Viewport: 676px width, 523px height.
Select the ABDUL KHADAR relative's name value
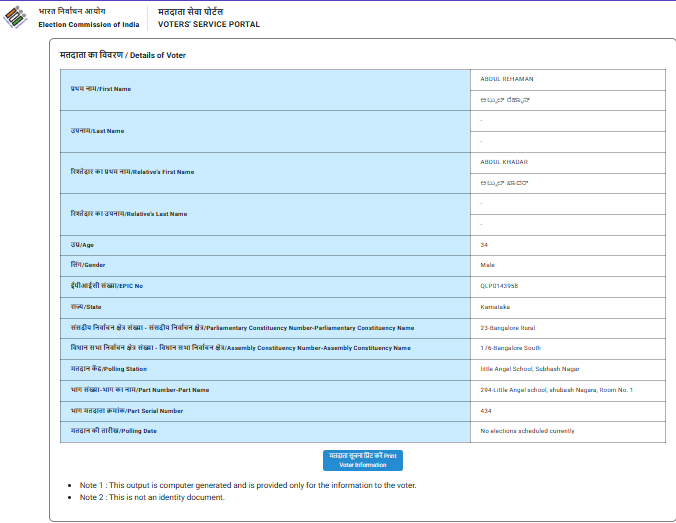tap(504, 161)
